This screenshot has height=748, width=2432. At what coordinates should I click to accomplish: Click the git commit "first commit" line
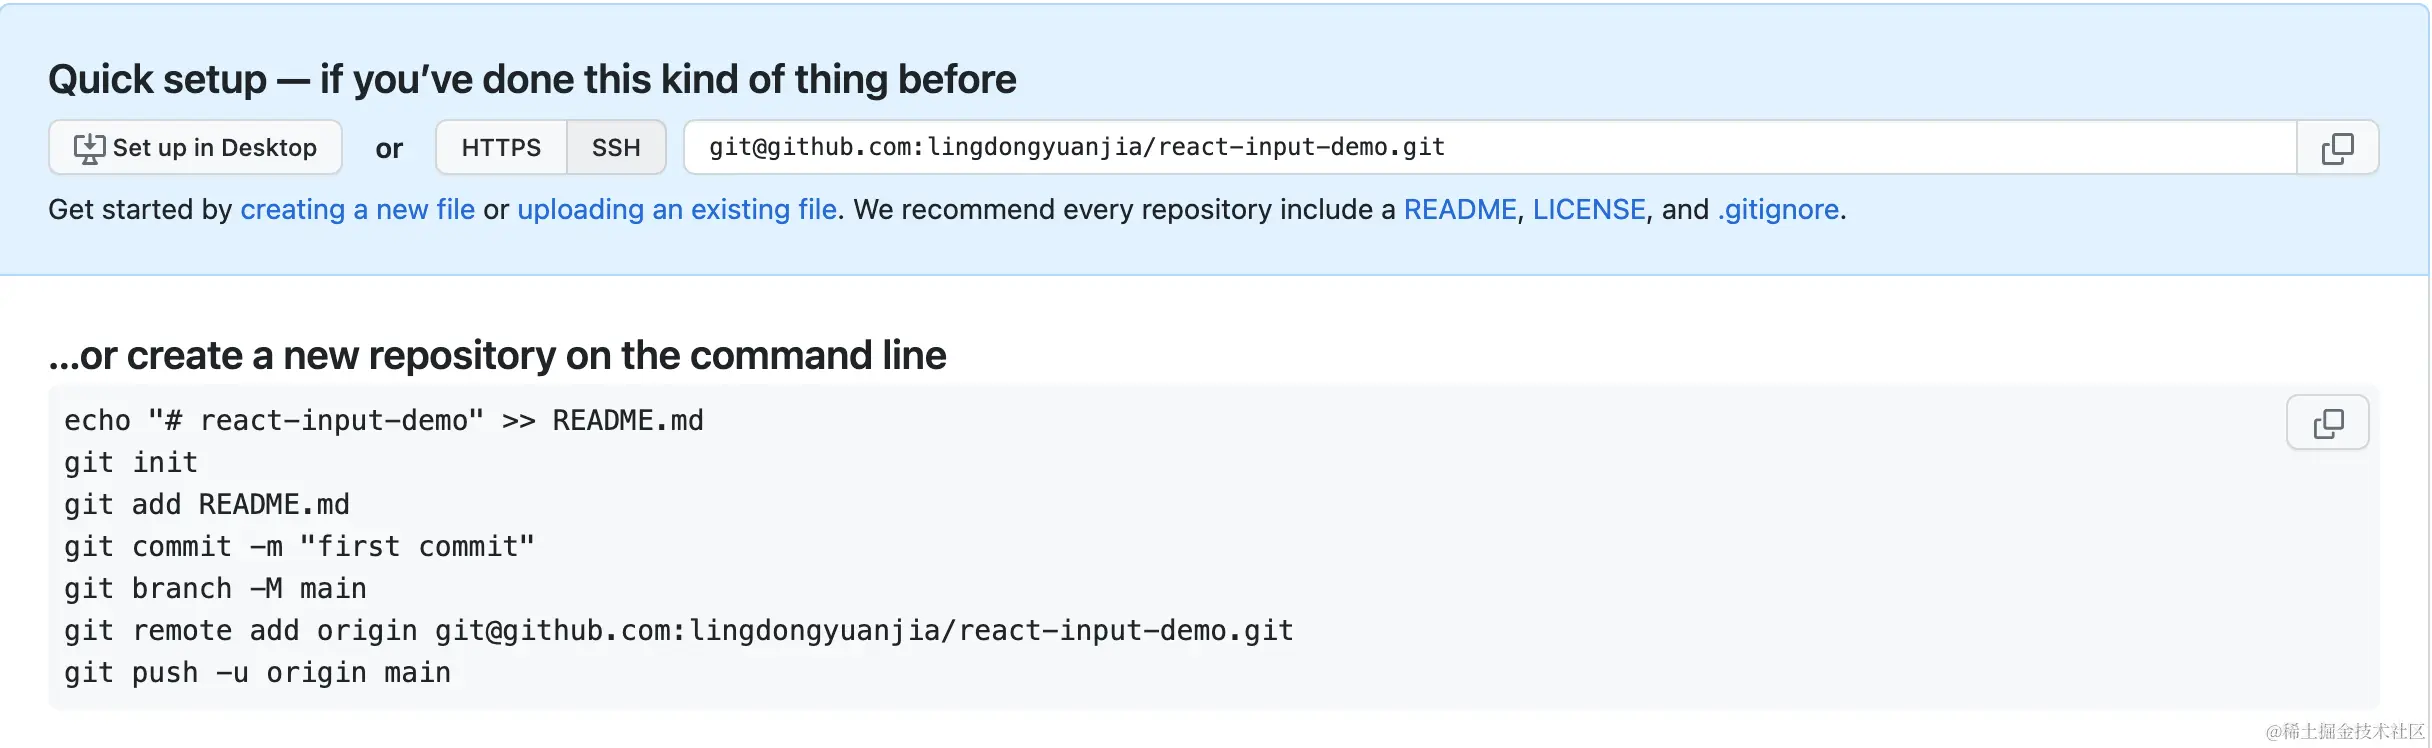(299, 547)
